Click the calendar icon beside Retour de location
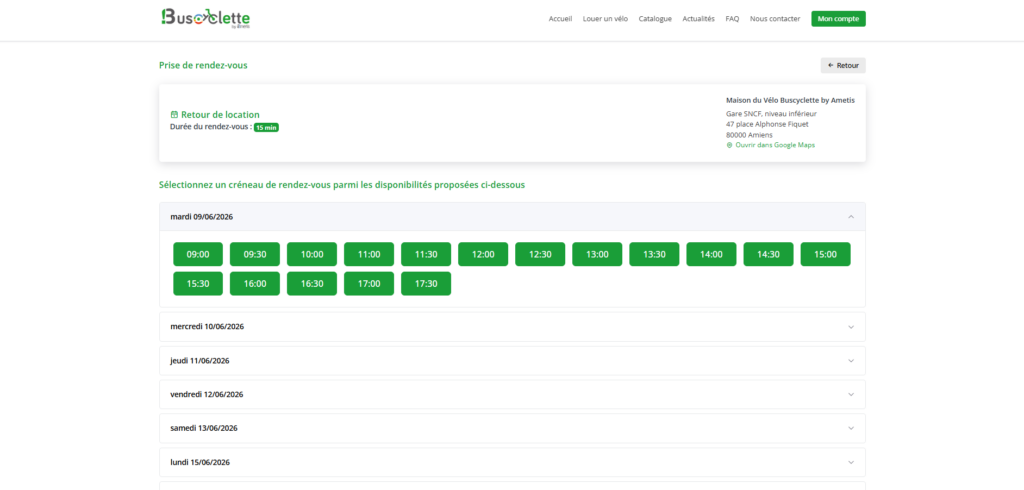Image resolution: width=1024 pixels, height=490 pixels. click(x=174, y=114)
